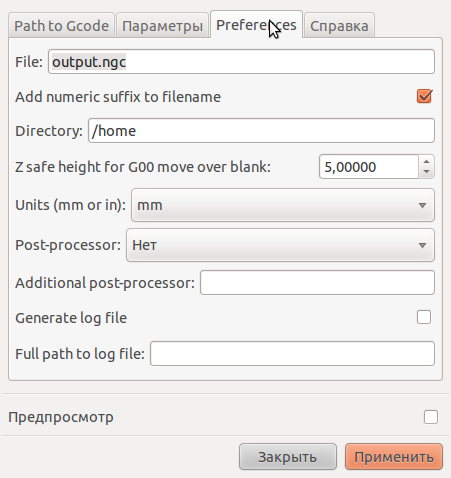The image size is (451, 478).
Task: Click the Закрыть button
Action: tap(288, 457)
